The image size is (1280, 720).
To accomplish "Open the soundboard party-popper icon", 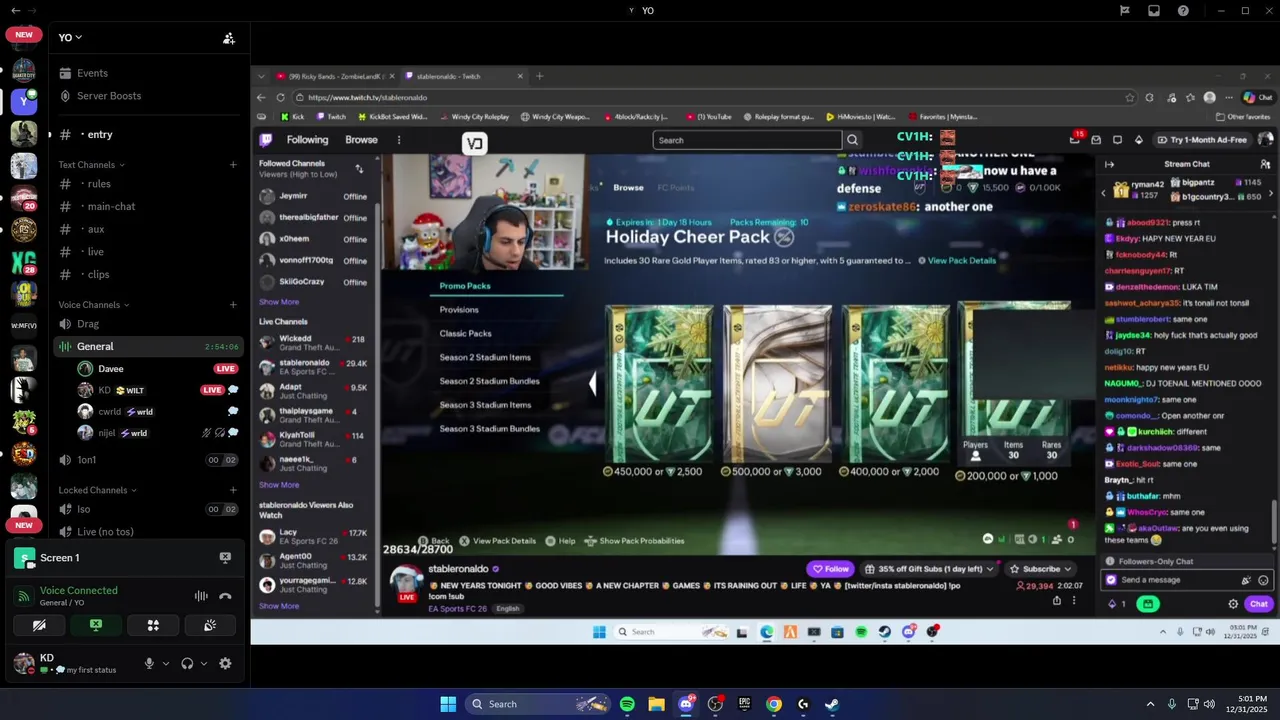I will (210, 626).
